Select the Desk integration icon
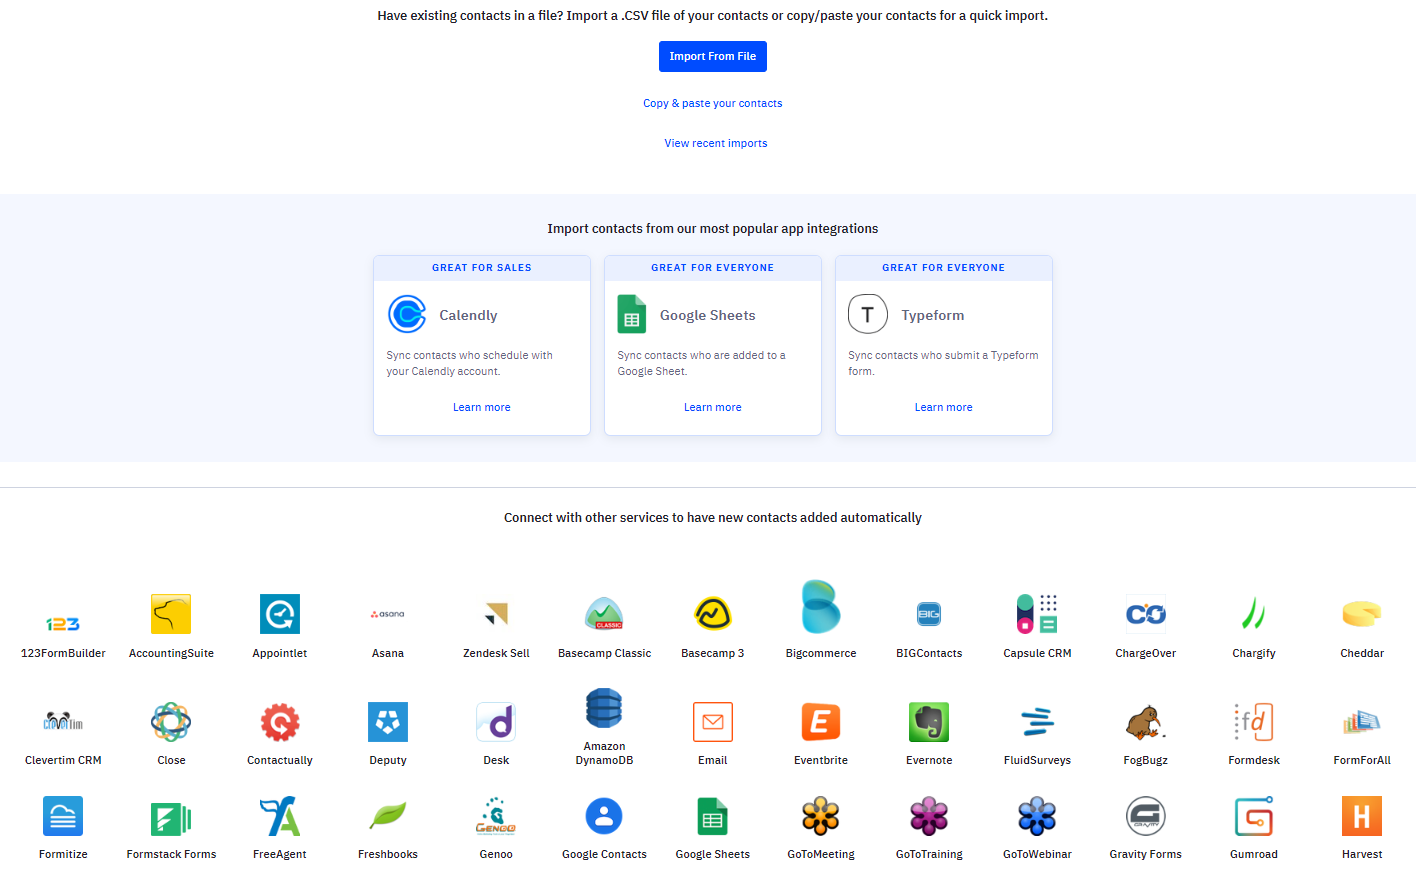This screenshot has width=1416, height=881. pos(496,721)
